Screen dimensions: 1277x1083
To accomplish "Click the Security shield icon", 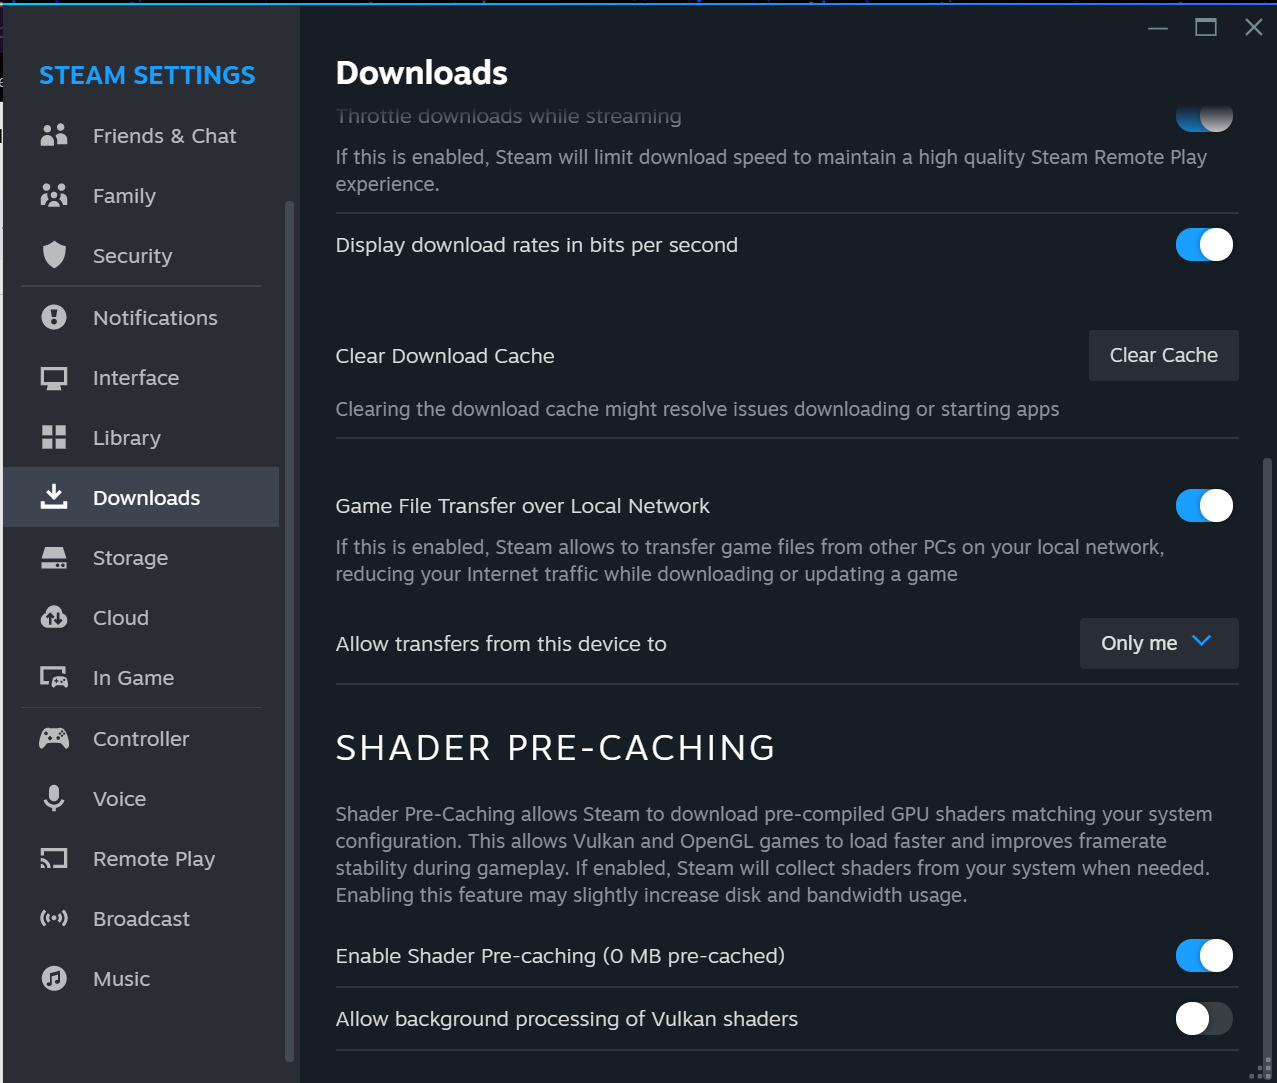I will (x=54, y=256).
